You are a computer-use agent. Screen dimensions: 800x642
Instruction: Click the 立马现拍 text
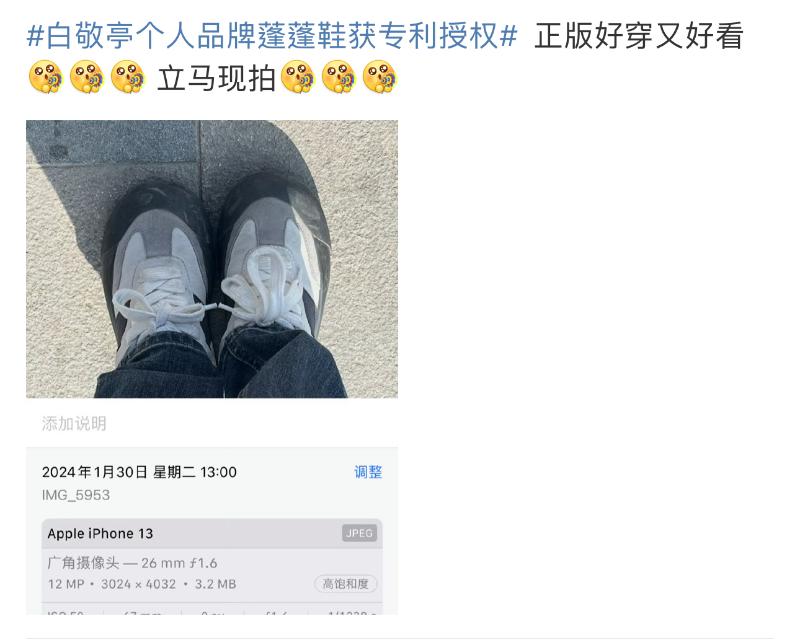(216, 79)
